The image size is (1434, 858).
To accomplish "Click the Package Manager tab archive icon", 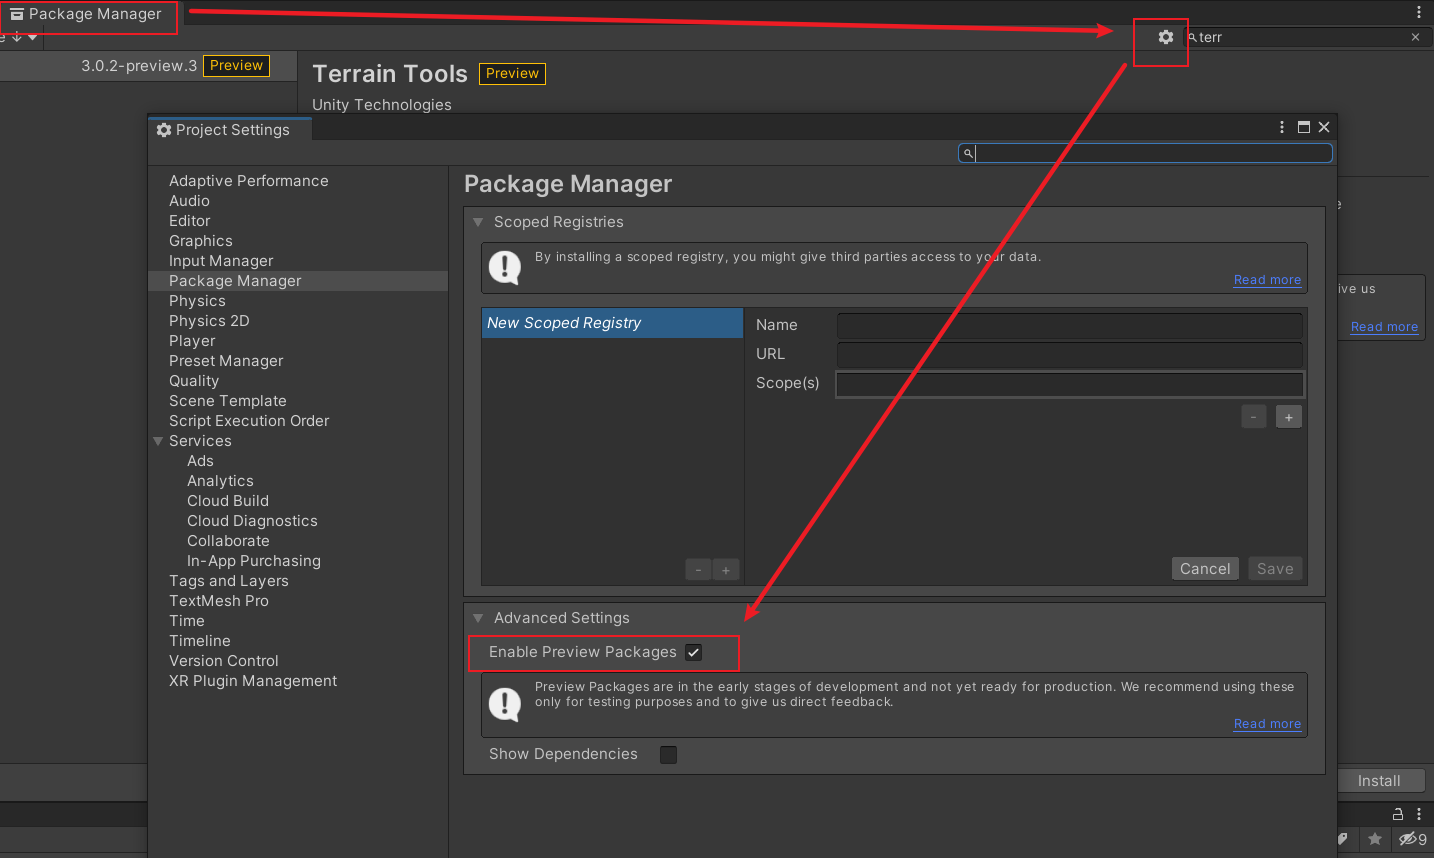I will click(x=16, y=14).
